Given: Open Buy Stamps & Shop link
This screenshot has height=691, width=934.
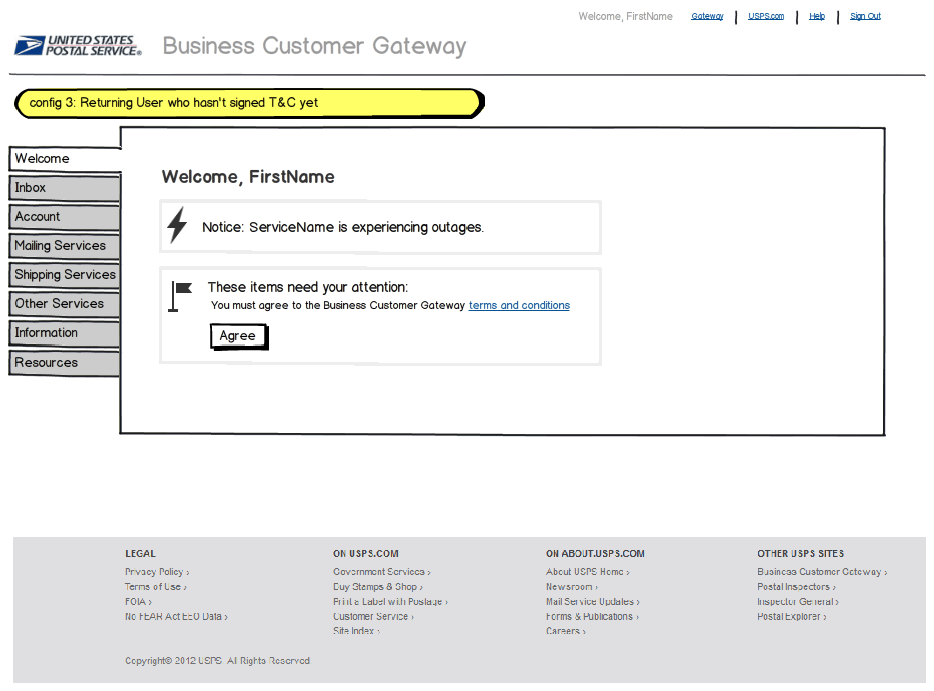Looking at the screenshot, I should point(378,587).
